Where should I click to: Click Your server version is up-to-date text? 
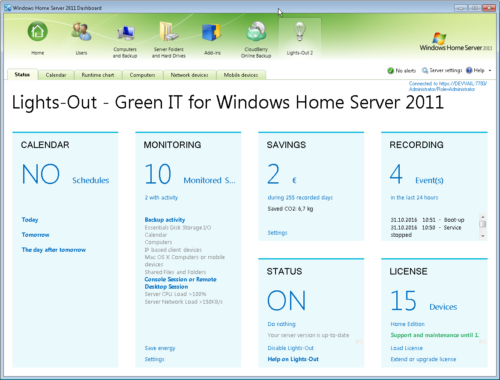pos(308,335)
